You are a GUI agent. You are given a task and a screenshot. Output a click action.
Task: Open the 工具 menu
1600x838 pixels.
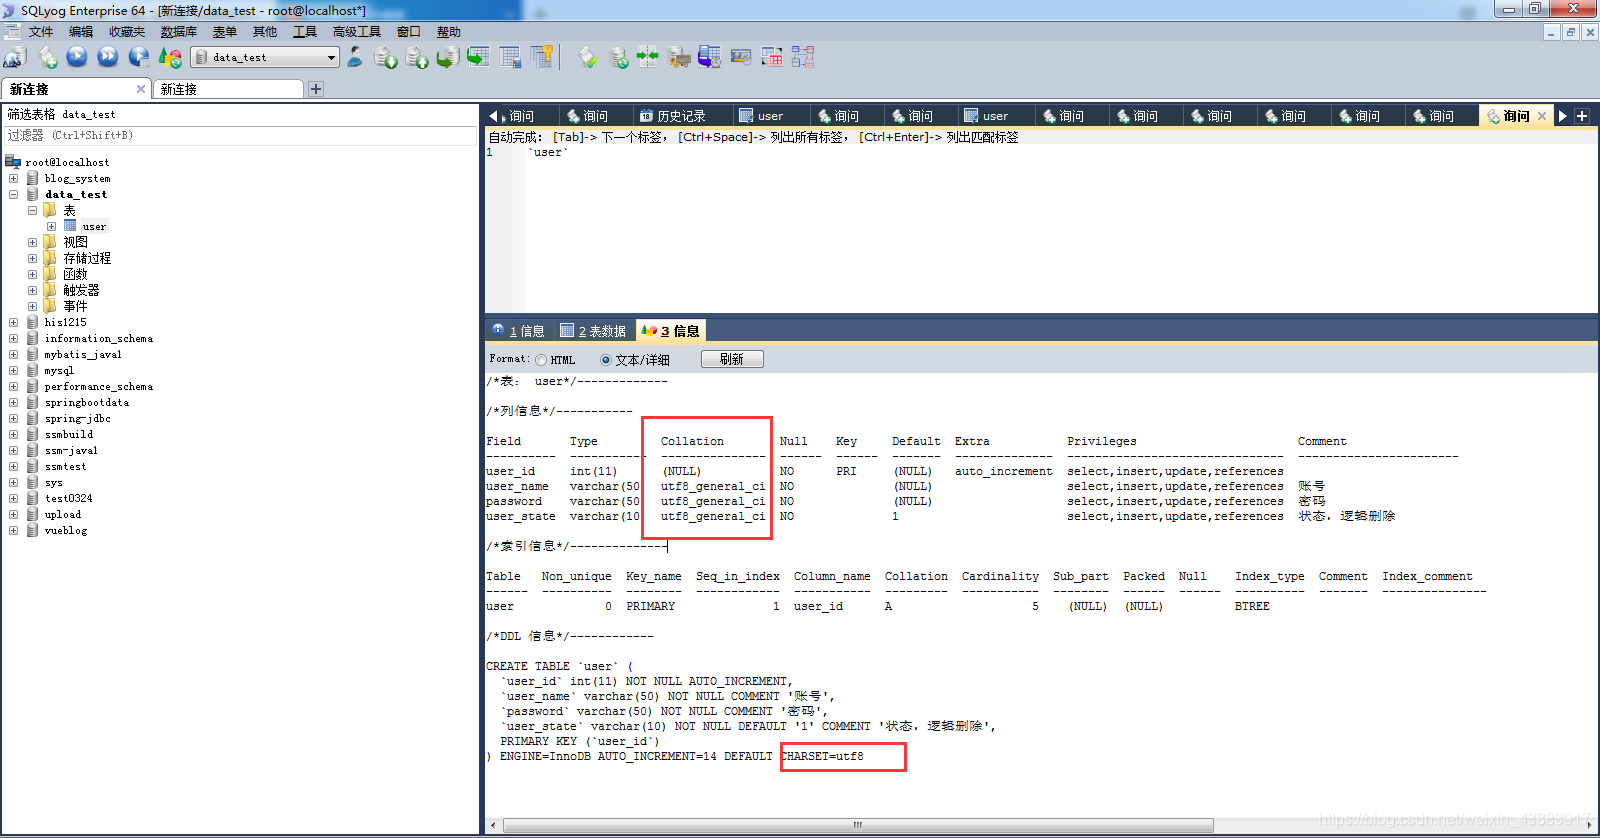coord(305,32)
